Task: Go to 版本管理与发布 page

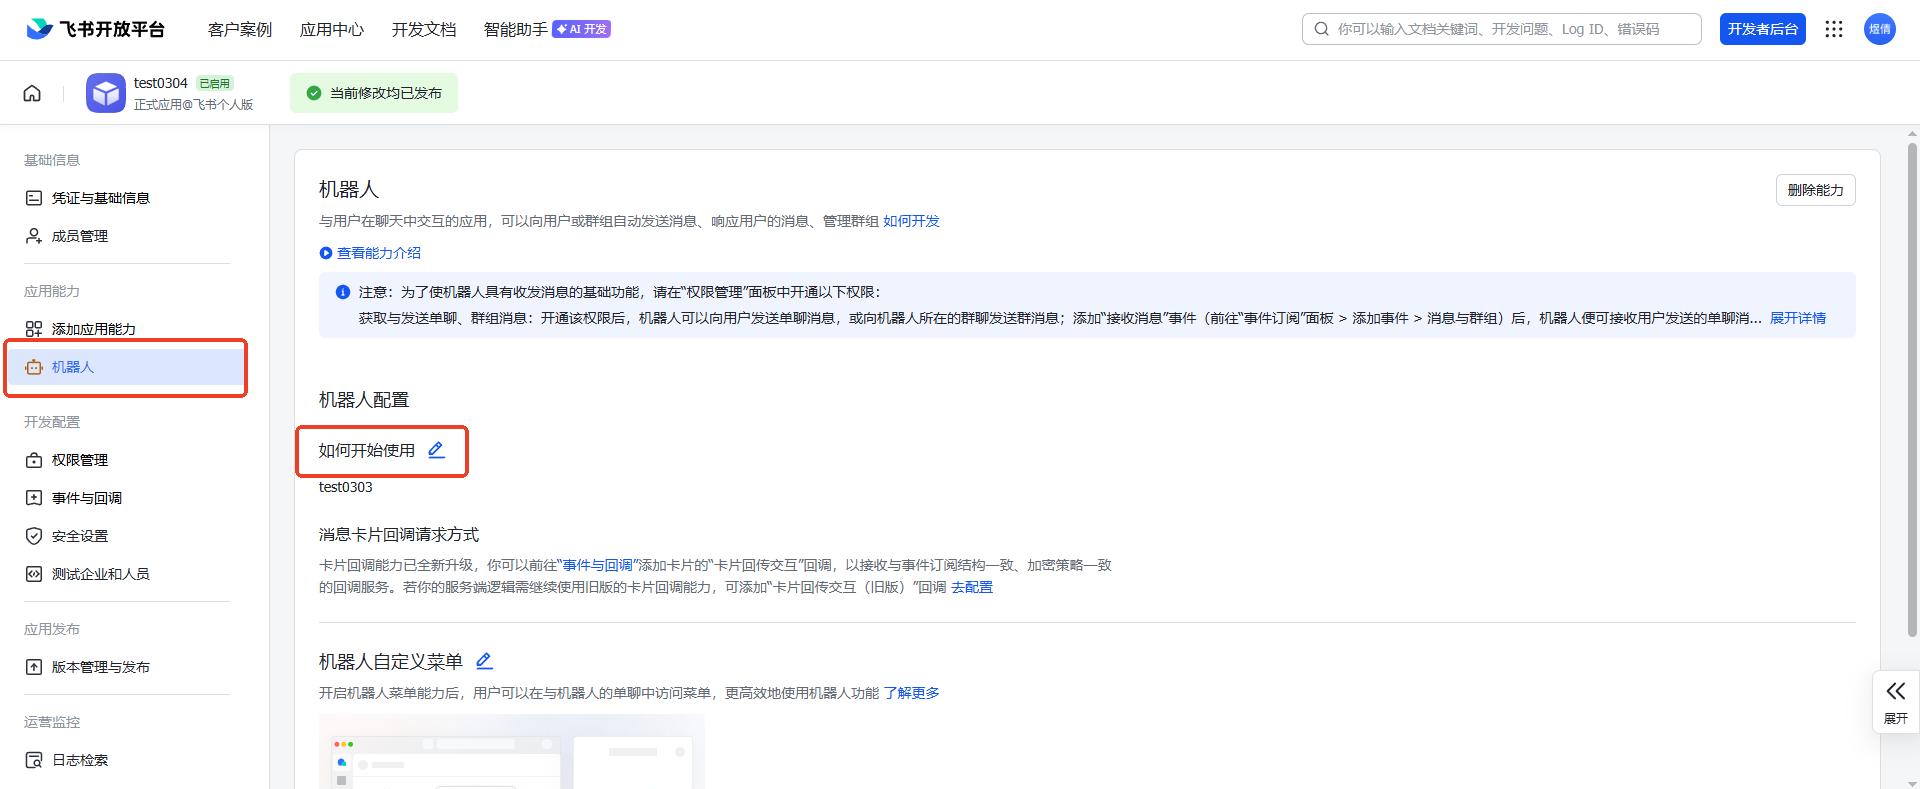Action: [100, 667]
